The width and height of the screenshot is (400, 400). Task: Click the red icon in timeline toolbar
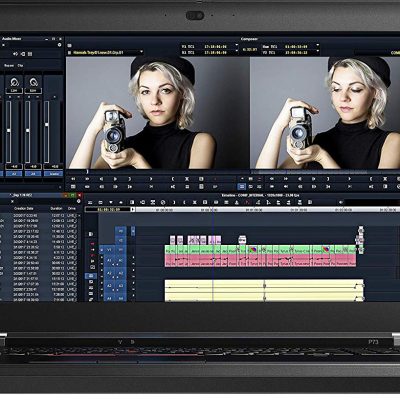pyautogui.click(x=247, y=202)
